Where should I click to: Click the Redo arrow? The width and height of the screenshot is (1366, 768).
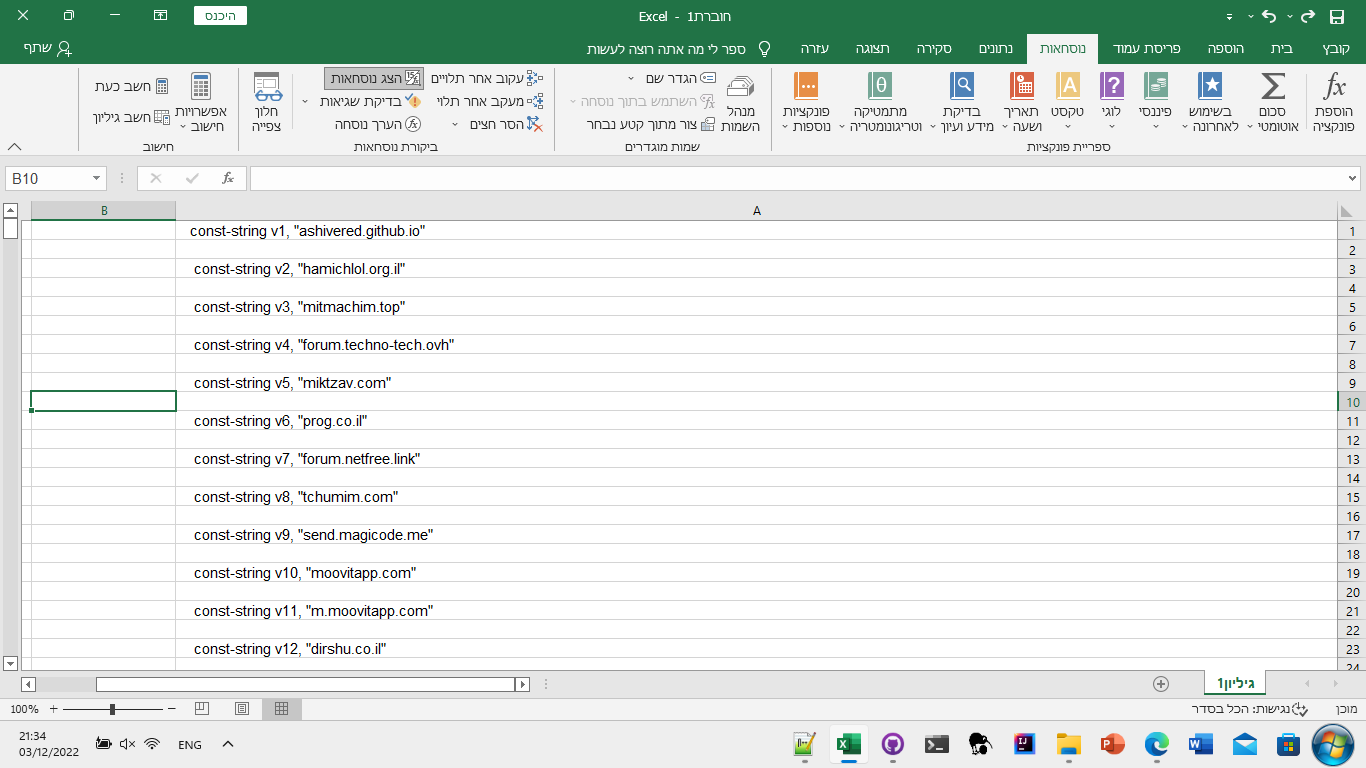click(x=1307, y=17)
